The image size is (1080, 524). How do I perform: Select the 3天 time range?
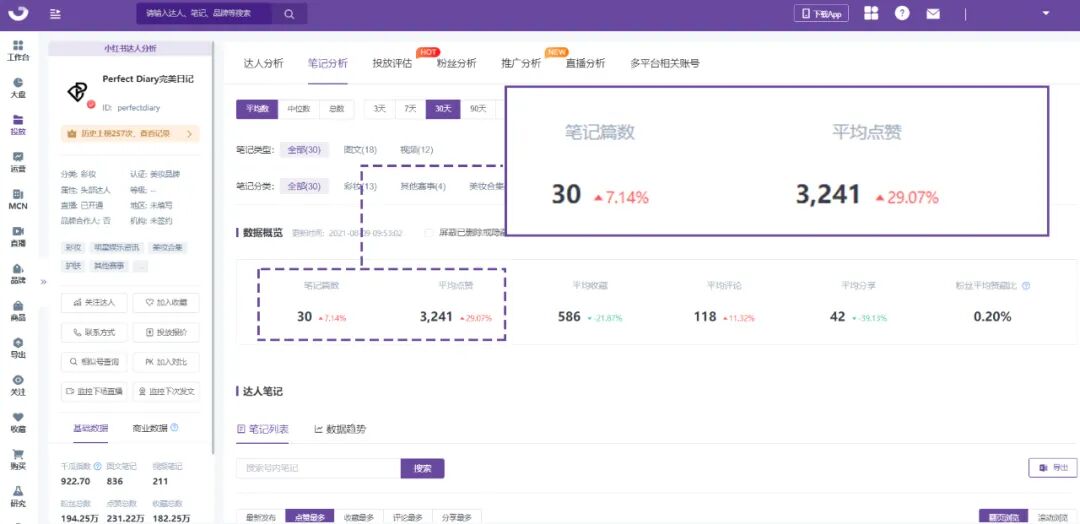380,109
